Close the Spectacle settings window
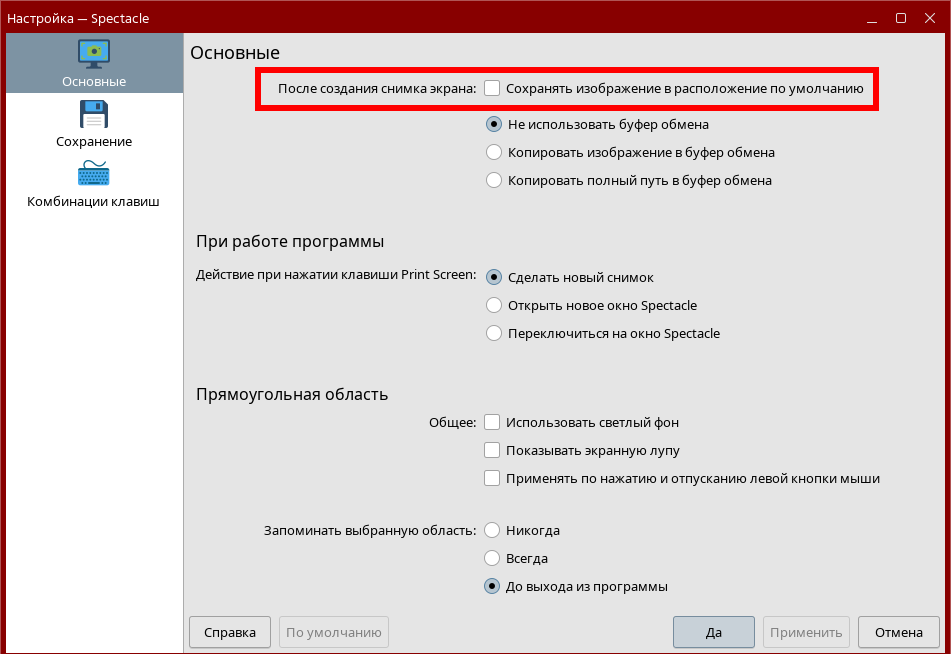 [x=929, y=18]
